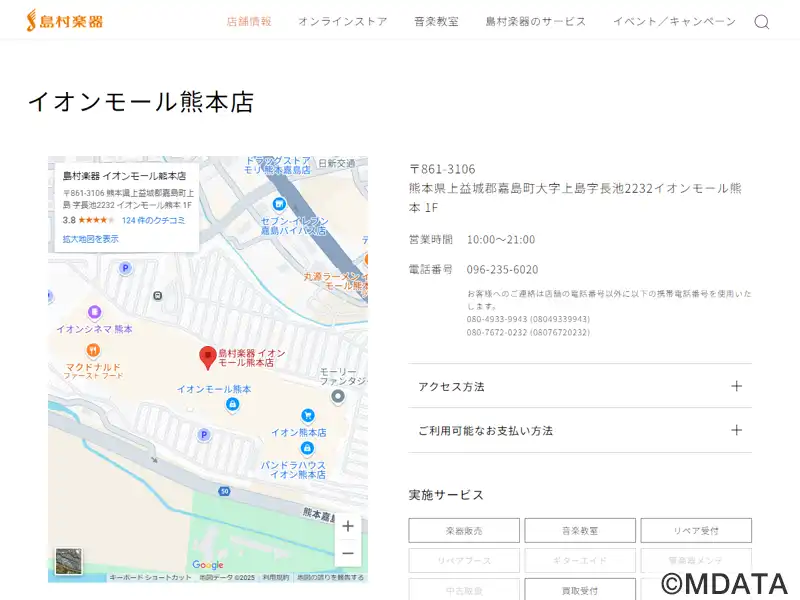Click the 楽器販売 service button

click(464, 531)
